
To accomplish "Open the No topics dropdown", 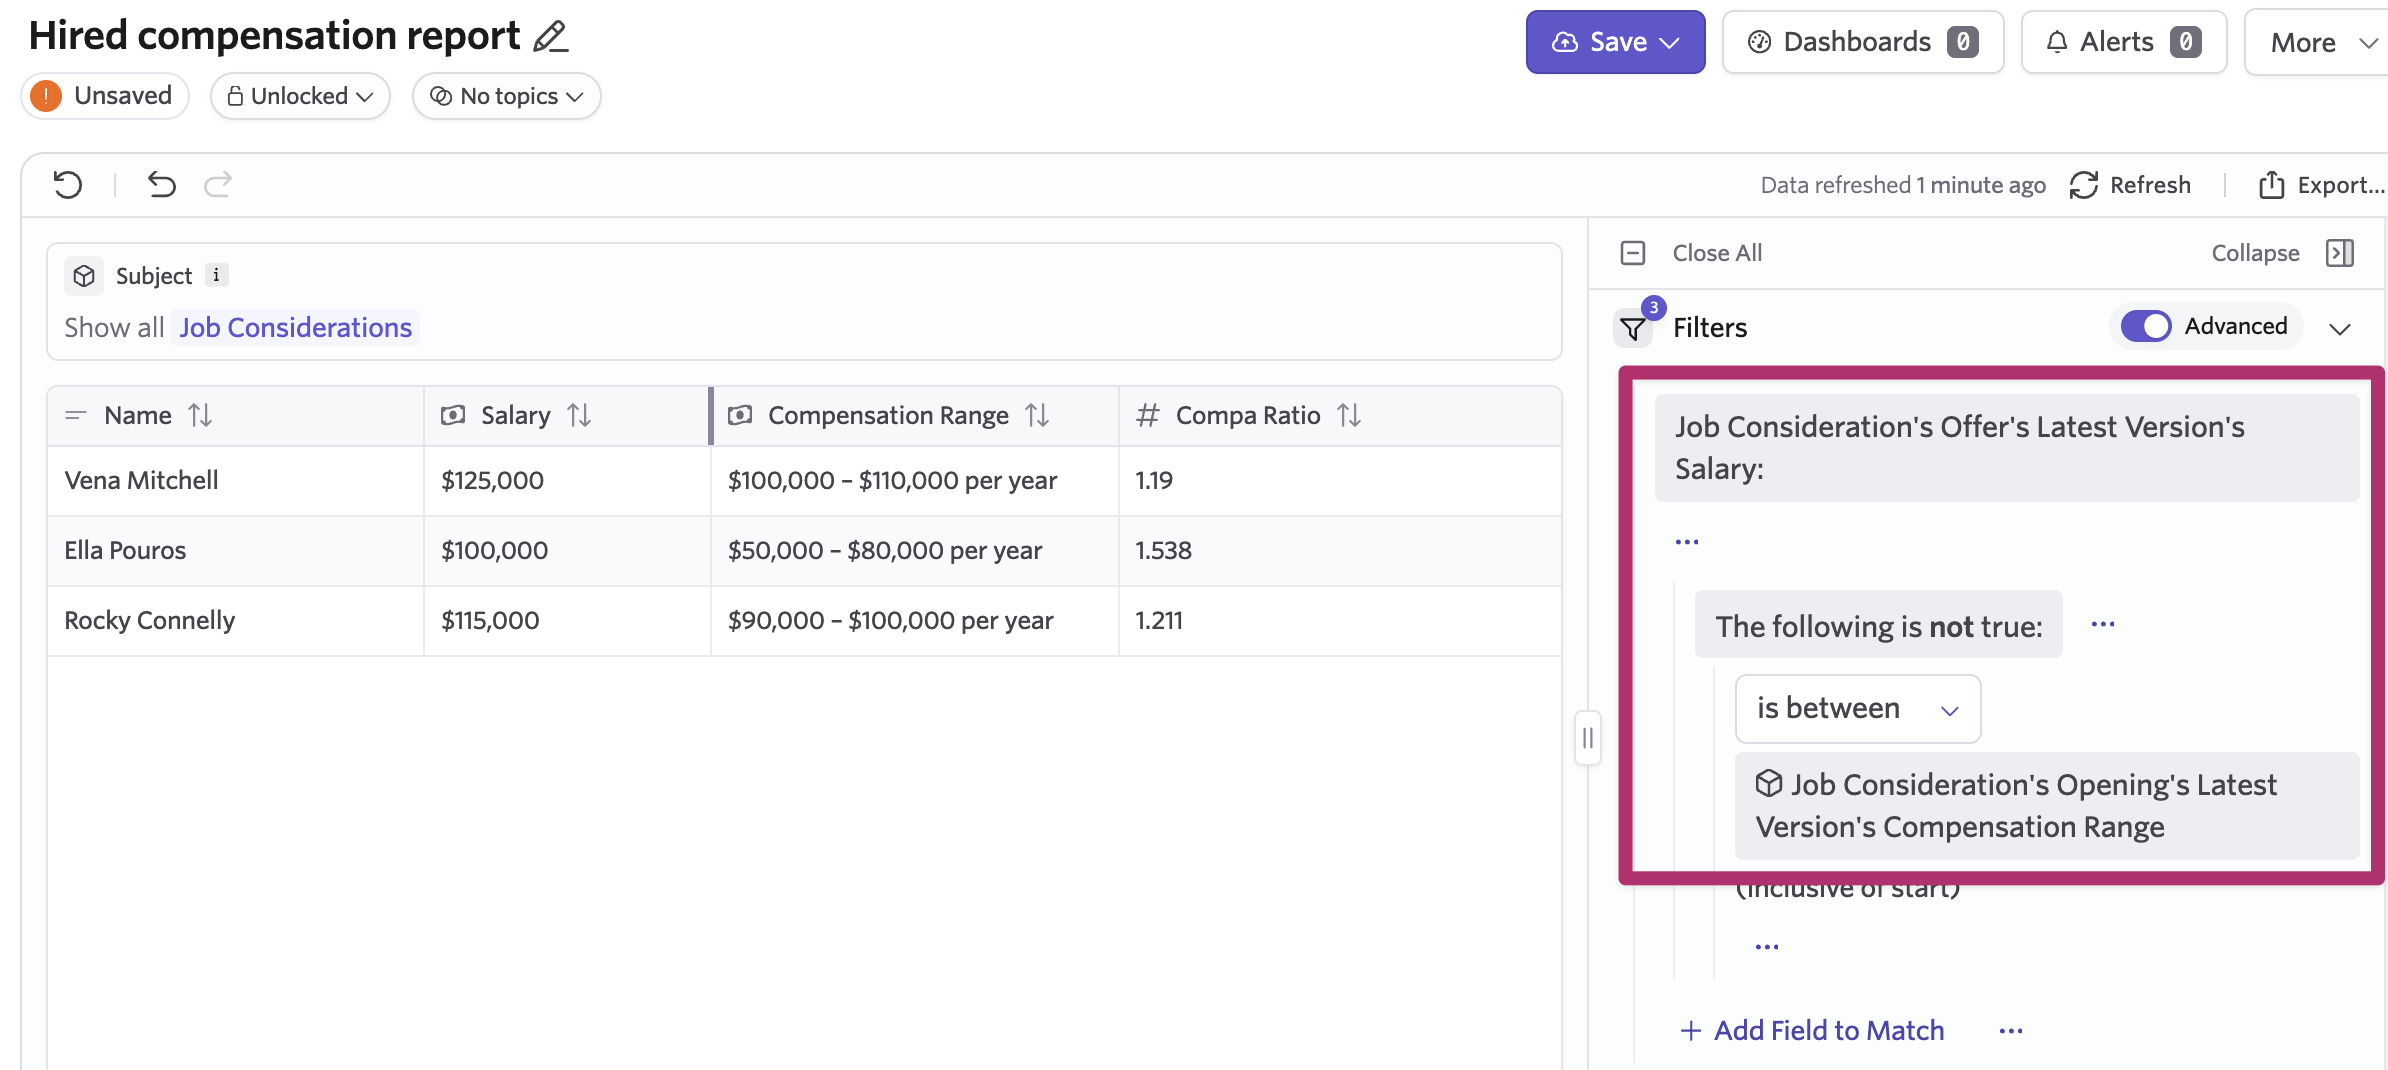I will point(506,96).
